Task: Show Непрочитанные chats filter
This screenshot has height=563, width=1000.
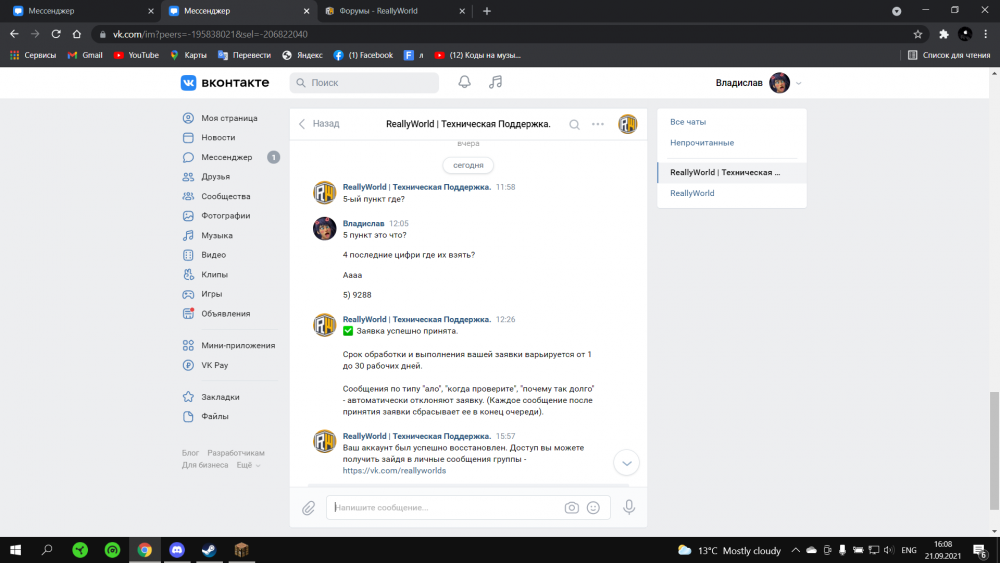Action: 702,143
